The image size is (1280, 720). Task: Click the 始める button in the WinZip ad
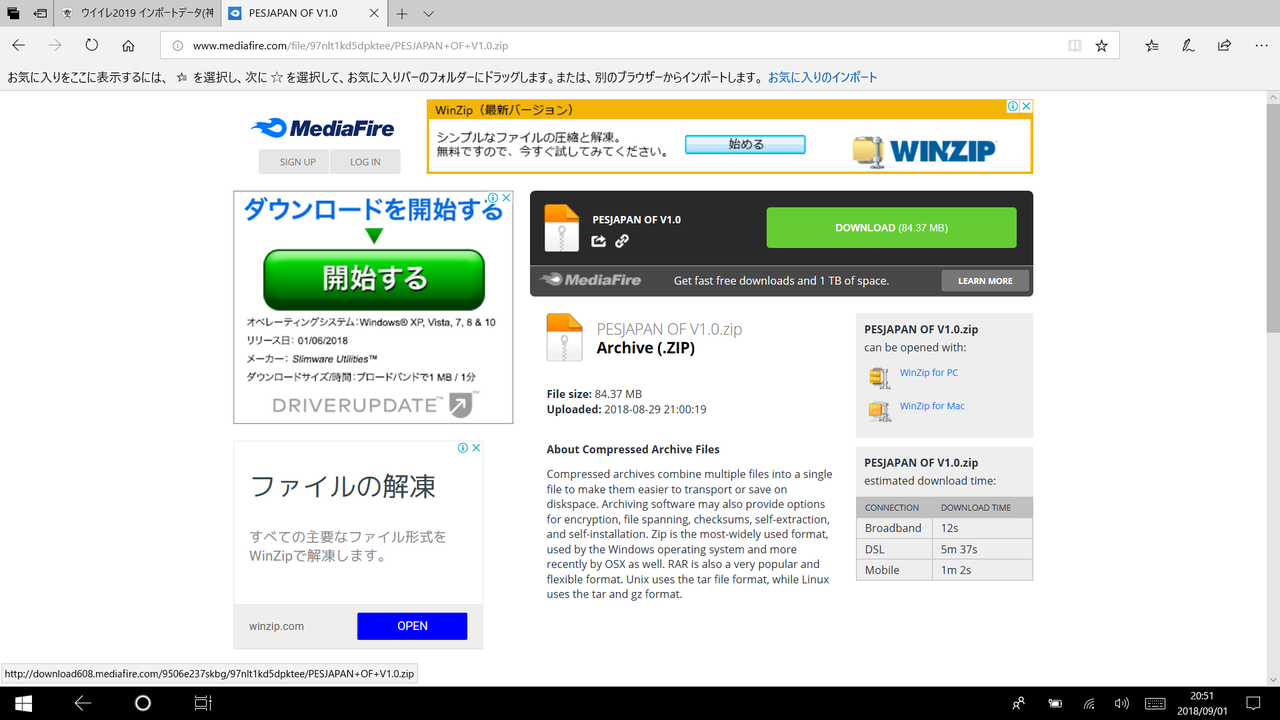click(x=745, y=144)
